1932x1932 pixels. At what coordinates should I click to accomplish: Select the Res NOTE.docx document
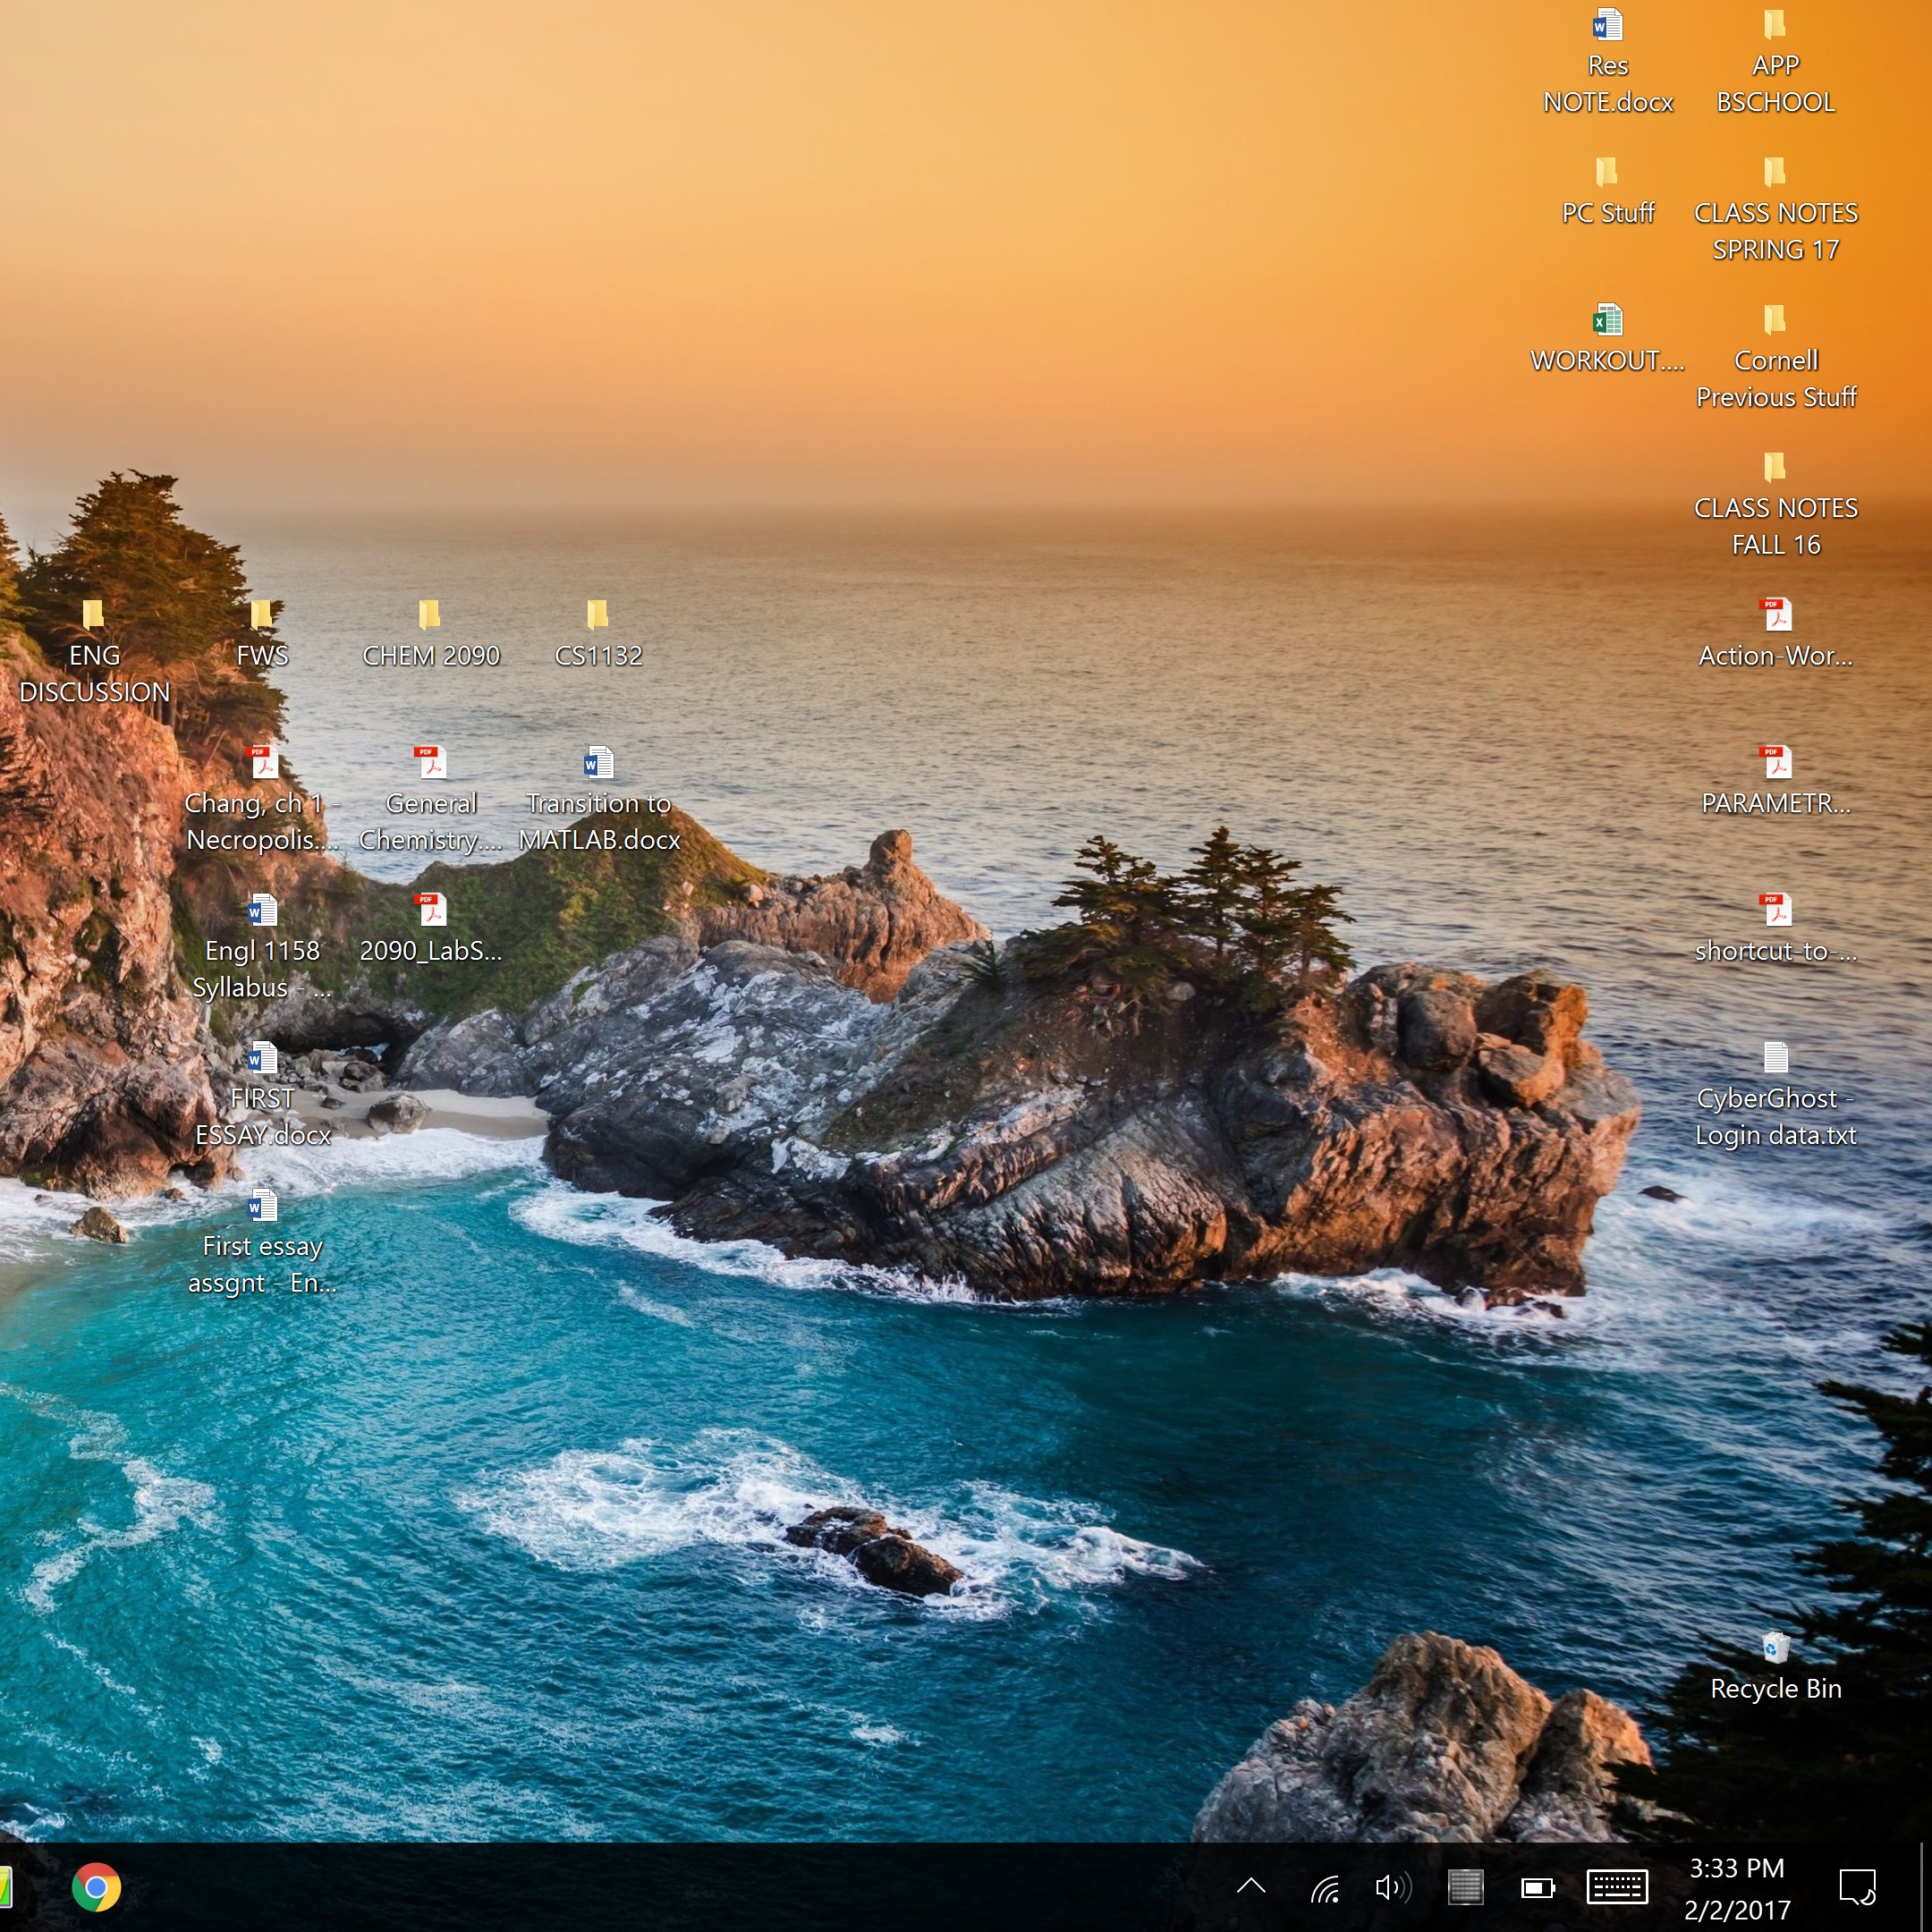point(1607,26)
